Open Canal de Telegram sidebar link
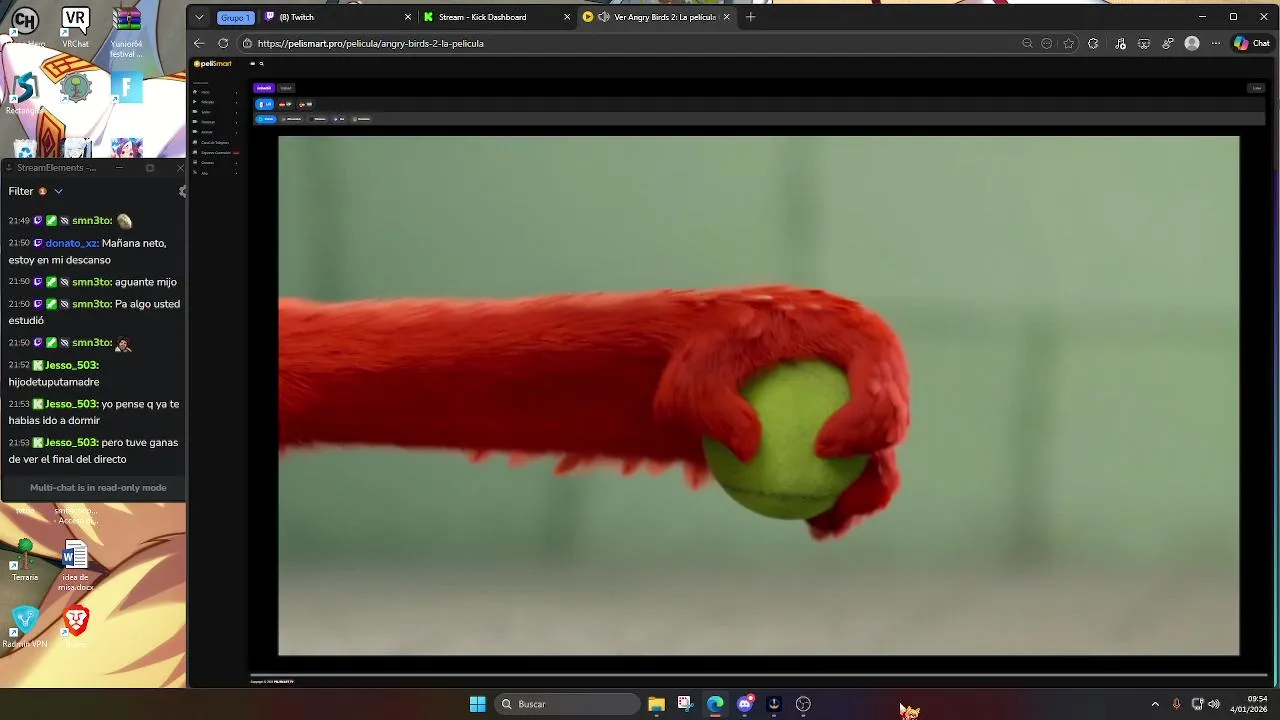Viewport: 1280px width, 720px height. point(215,142)
